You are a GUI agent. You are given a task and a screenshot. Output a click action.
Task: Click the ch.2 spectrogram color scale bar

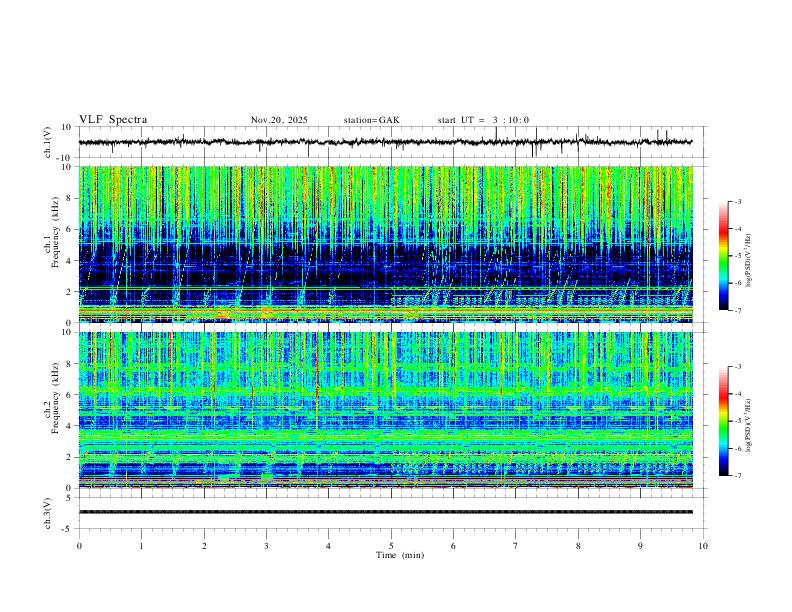[724, 421]
